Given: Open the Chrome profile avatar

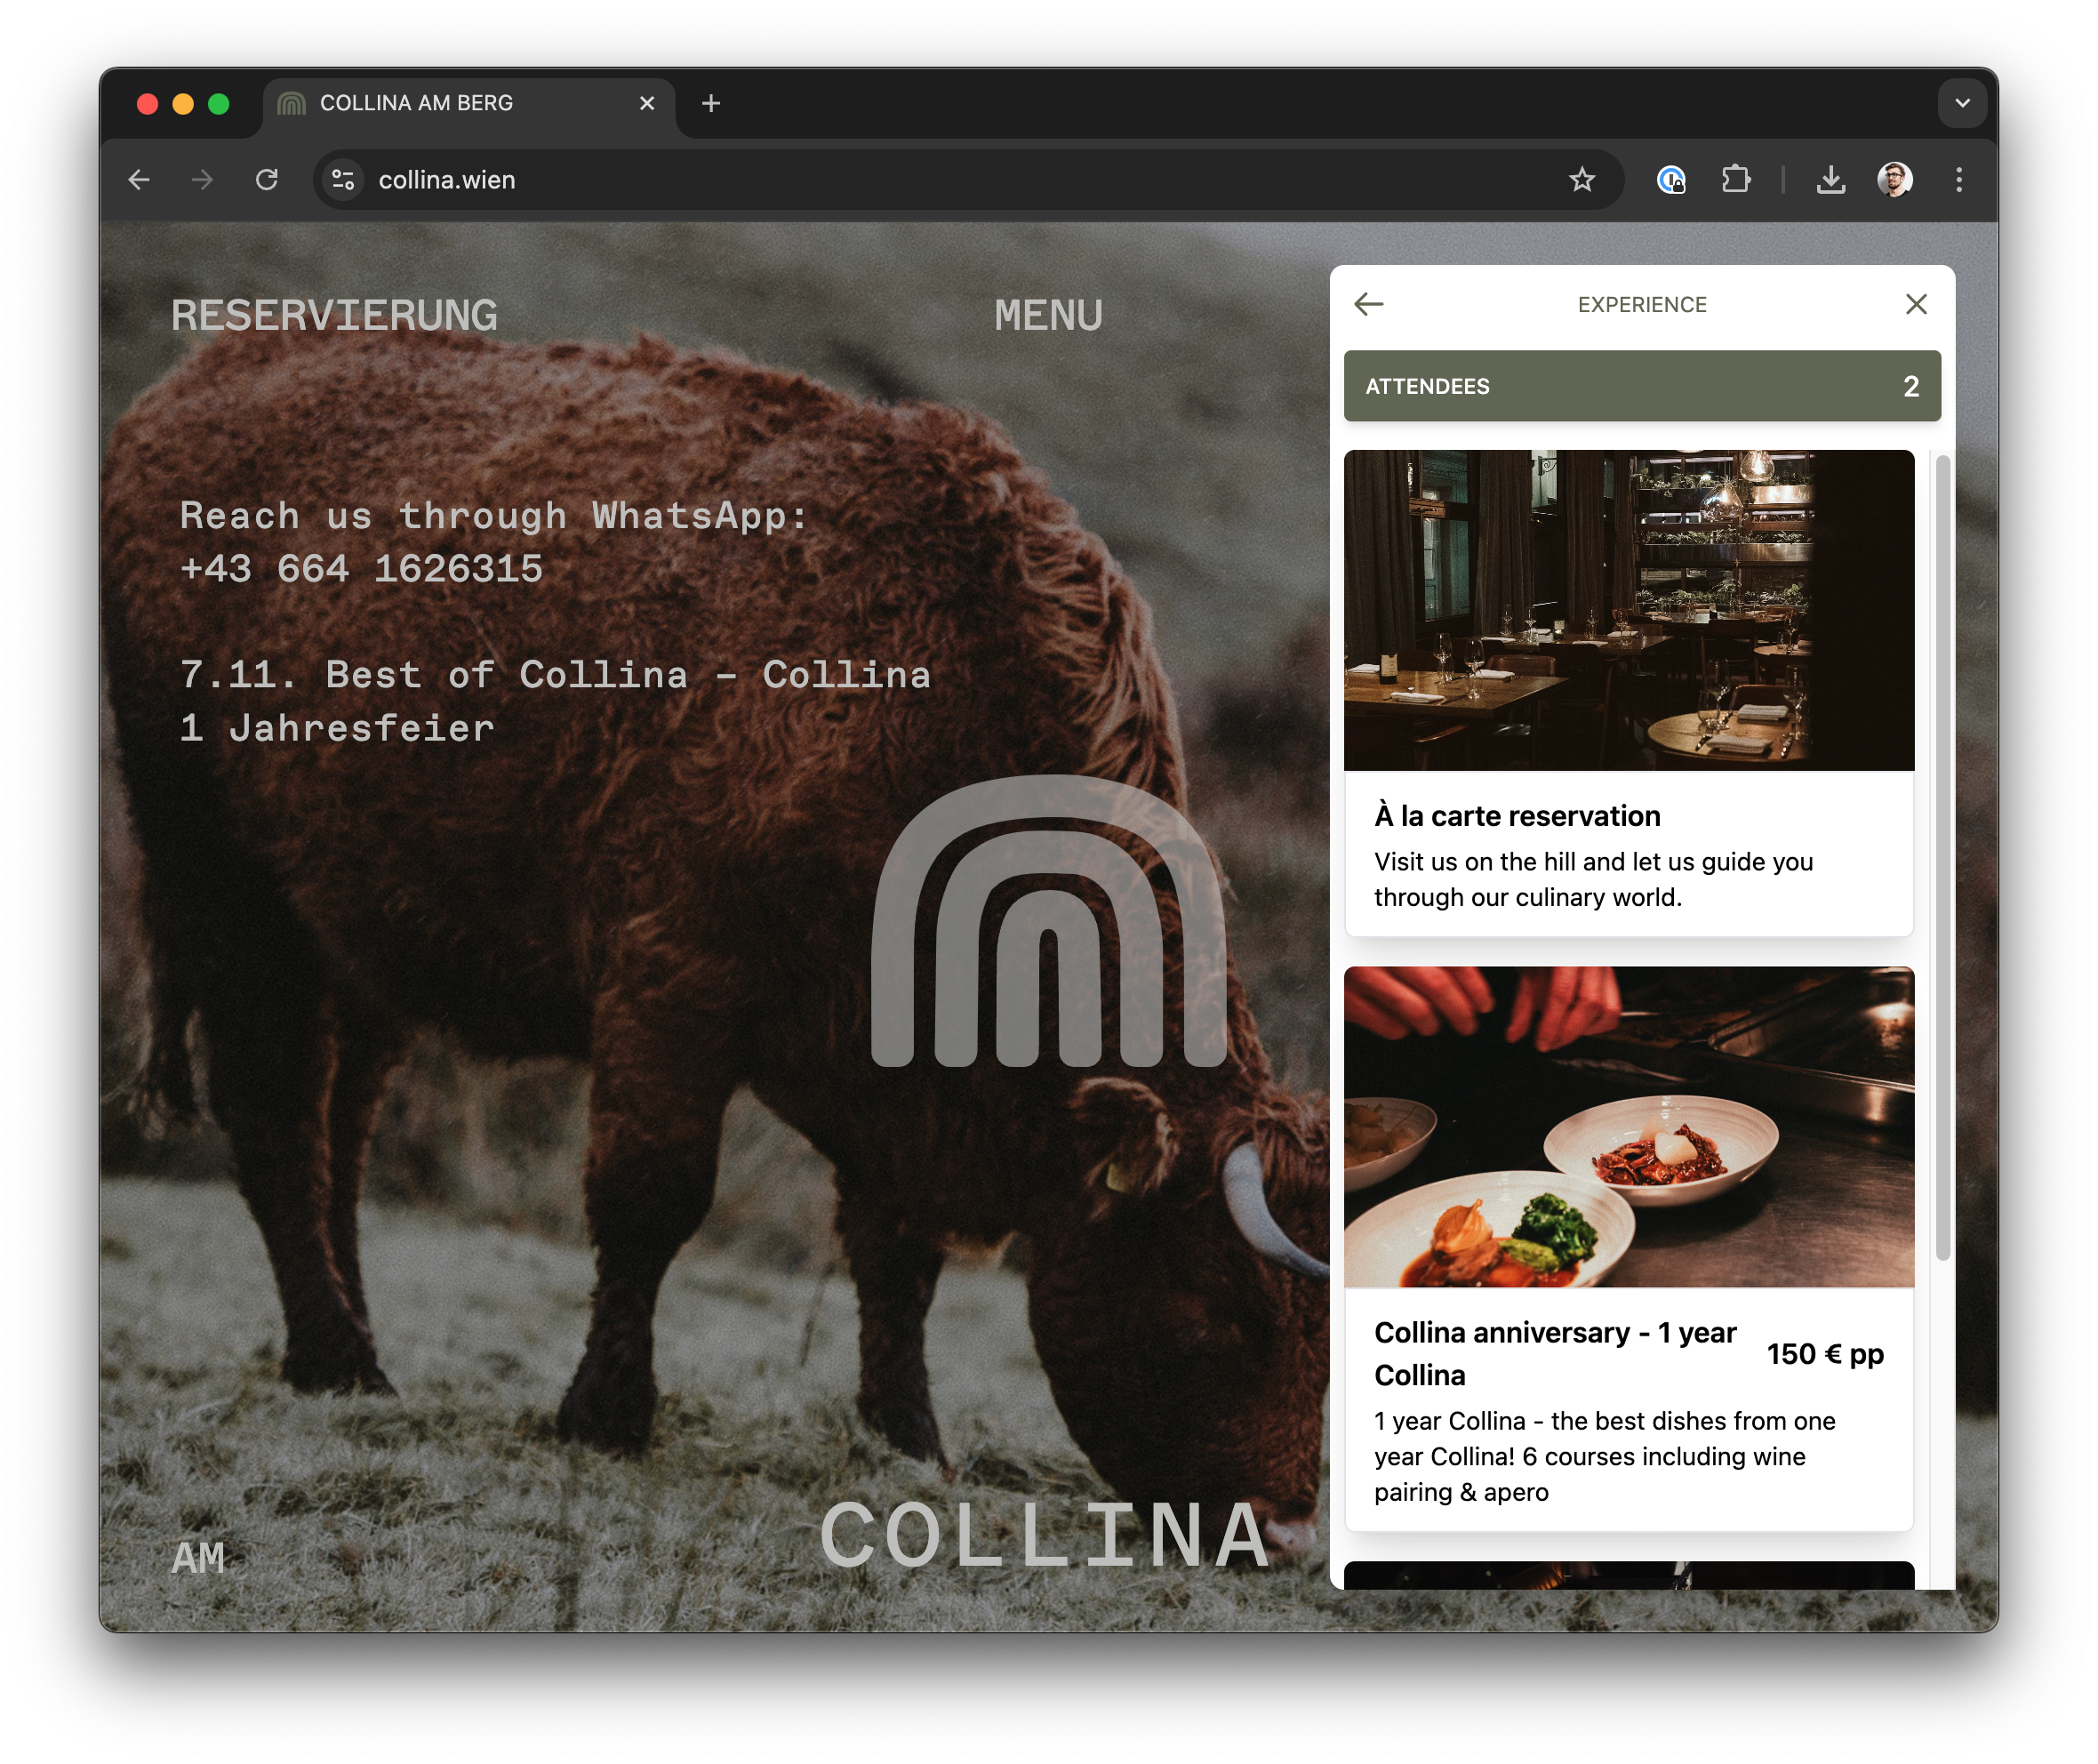Looking at the screenshot, I should click(1894, 180).
